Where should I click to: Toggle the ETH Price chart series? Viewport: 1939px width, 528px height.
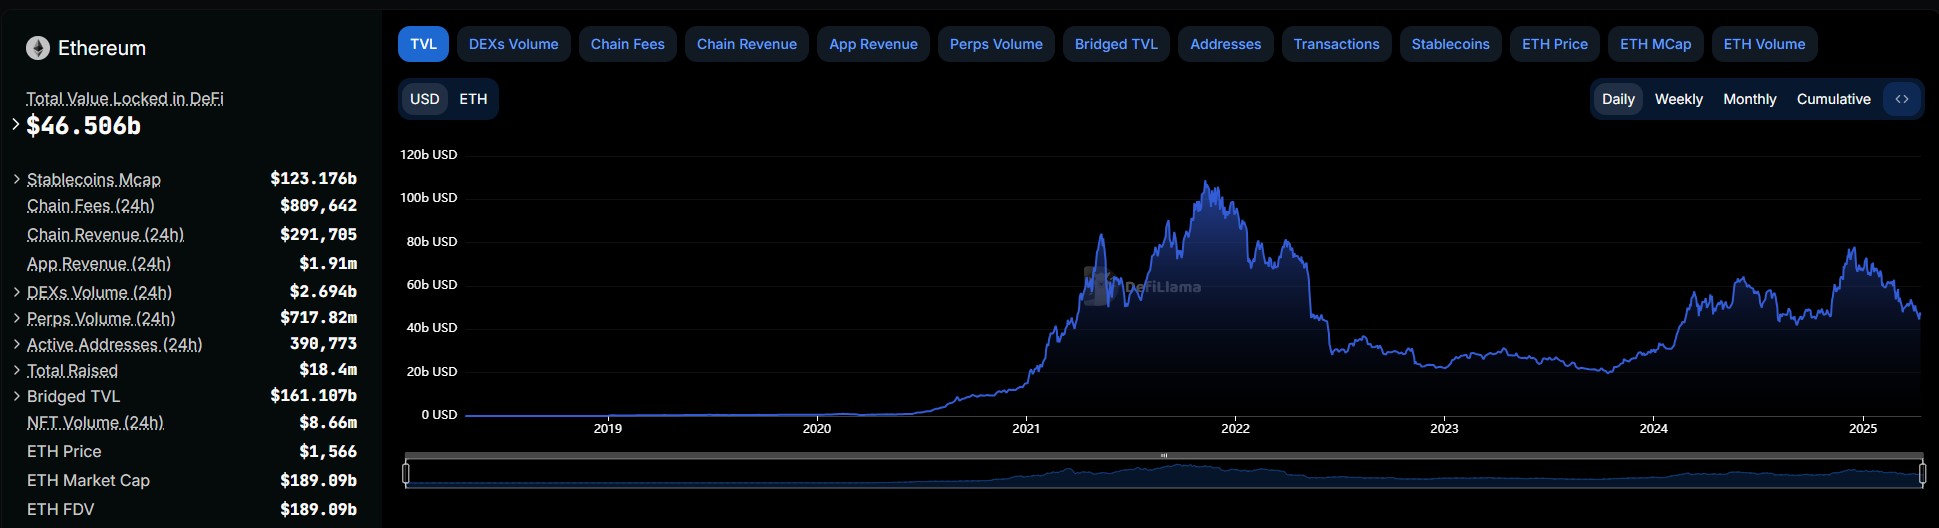(x=1554, y=44)
